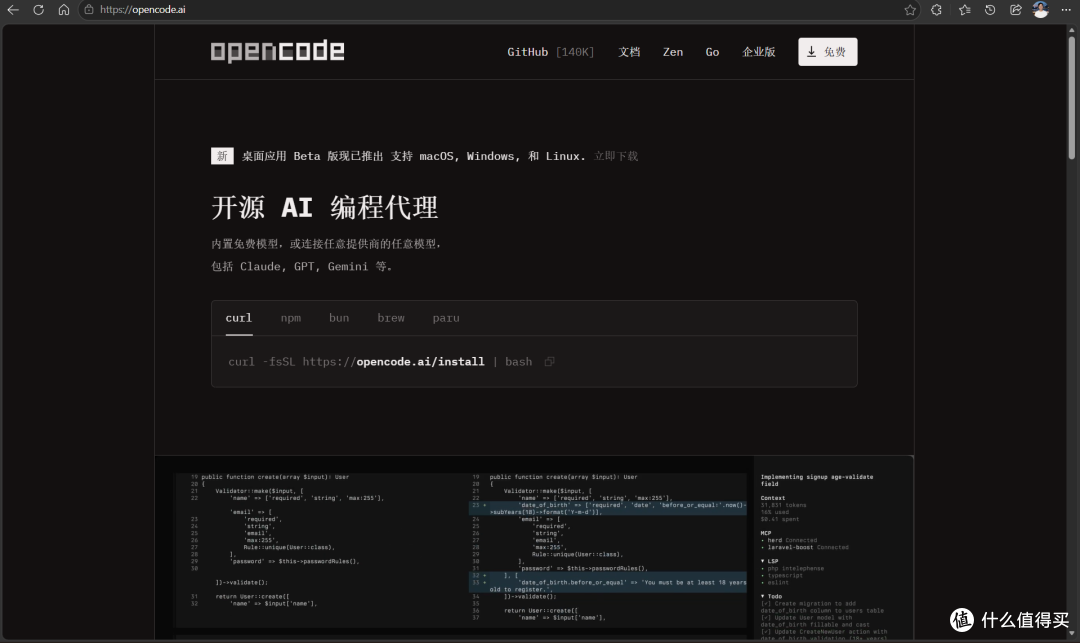Viewport: 1080px width, 643px height.
Task: Click the opencode logo
Action: click(x=278, y=52)
